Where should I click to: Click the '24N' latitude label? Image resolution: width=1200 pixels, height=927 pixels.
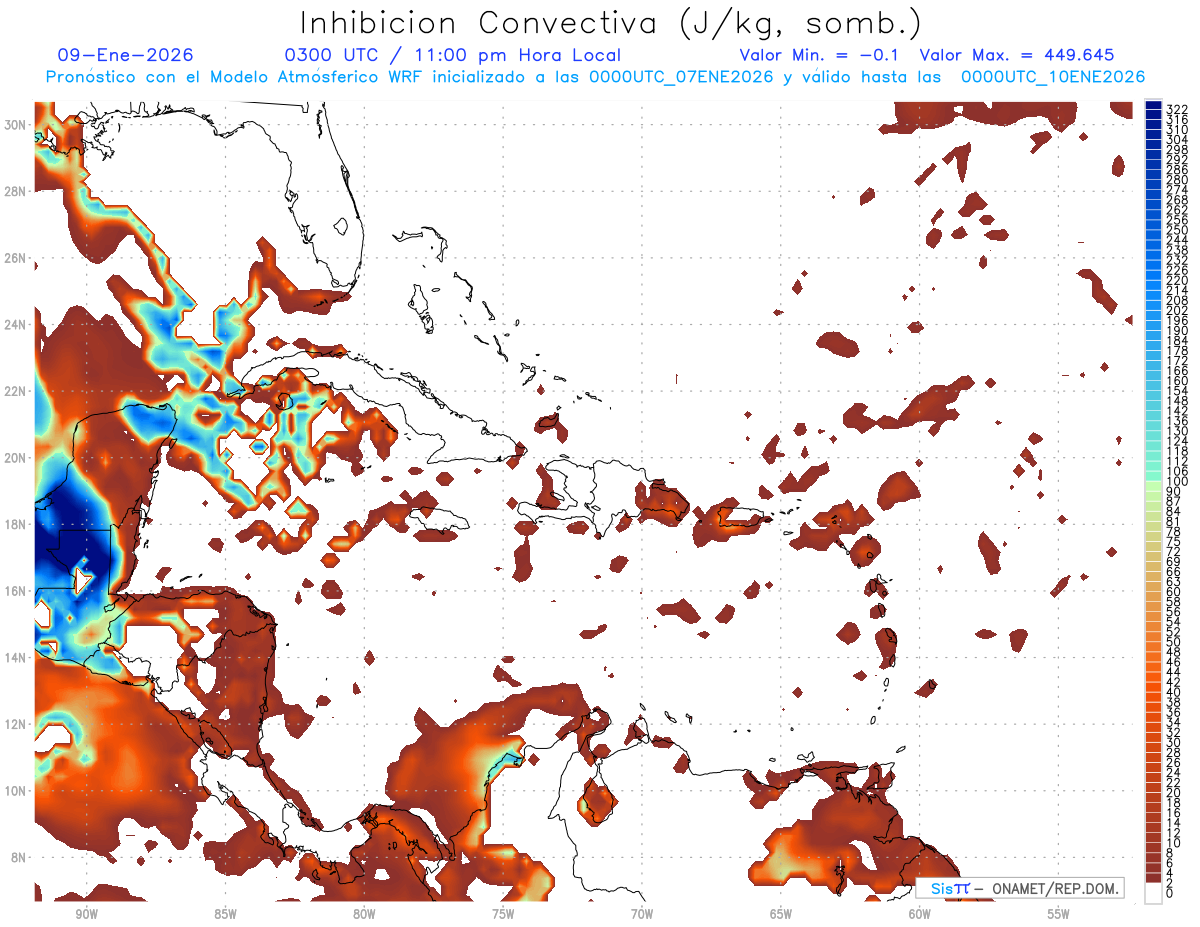click(x=15, y=325)
